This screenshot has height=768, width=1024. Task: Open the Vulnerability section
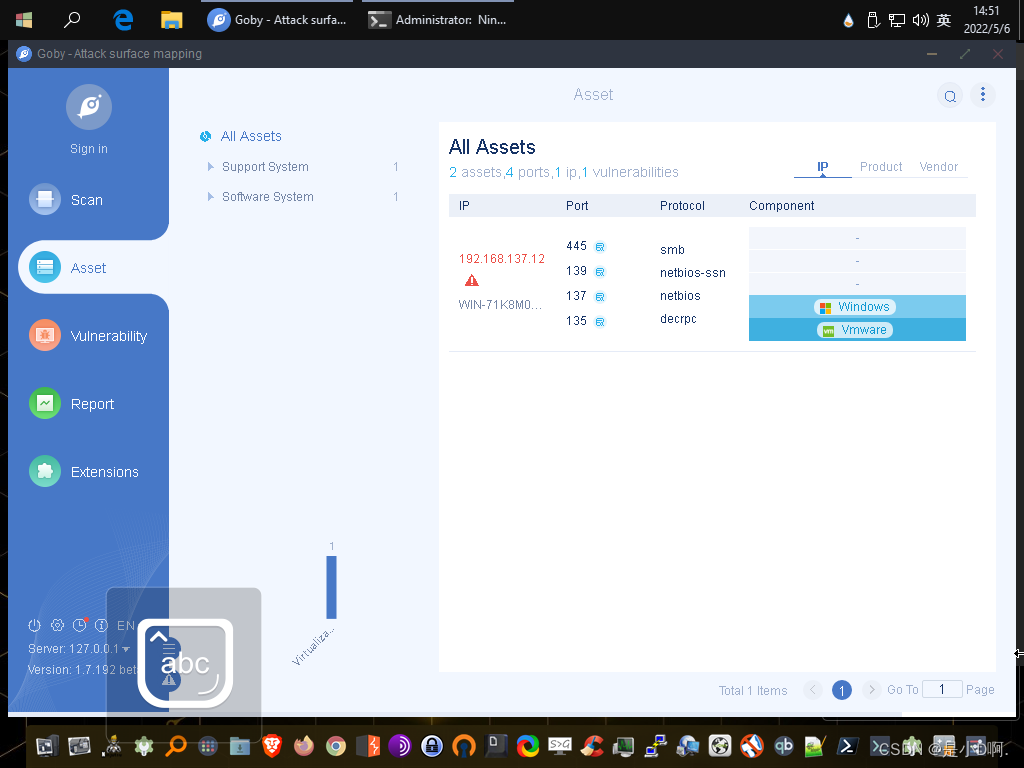[88, 336]
